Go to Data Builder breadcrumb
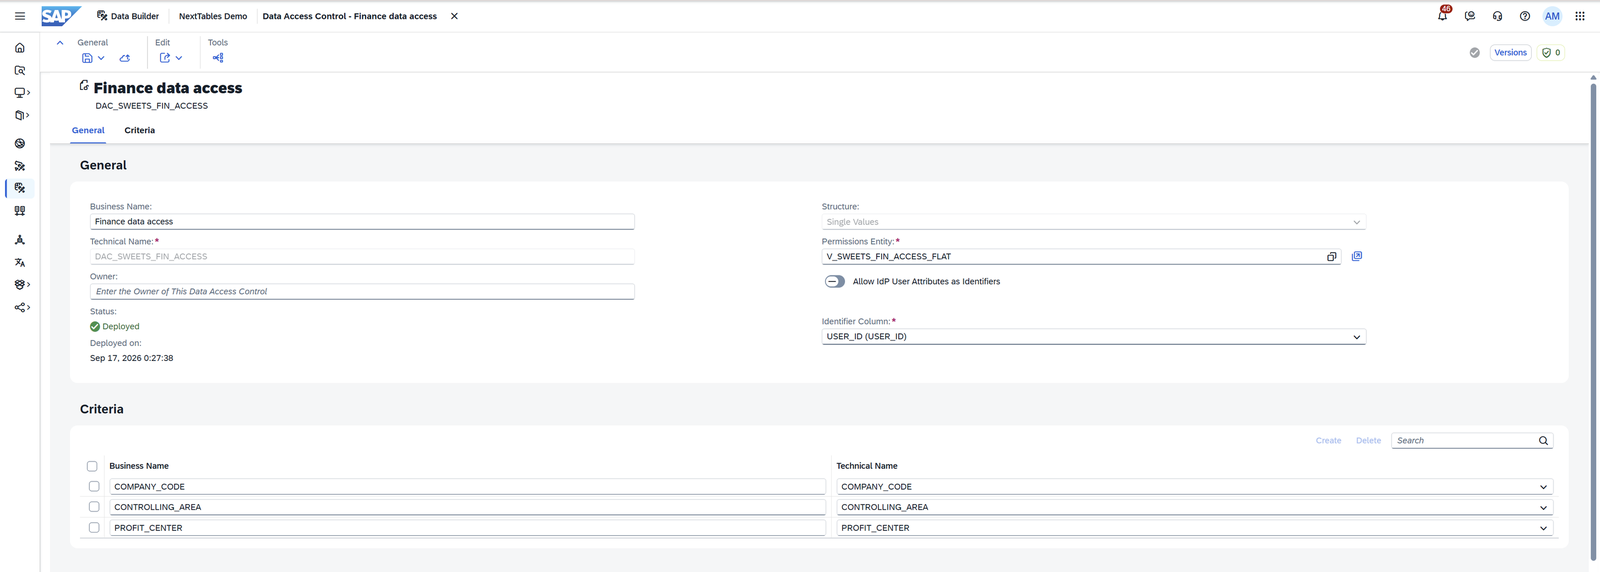1600x572 pixels. click(x=127, y=16)
